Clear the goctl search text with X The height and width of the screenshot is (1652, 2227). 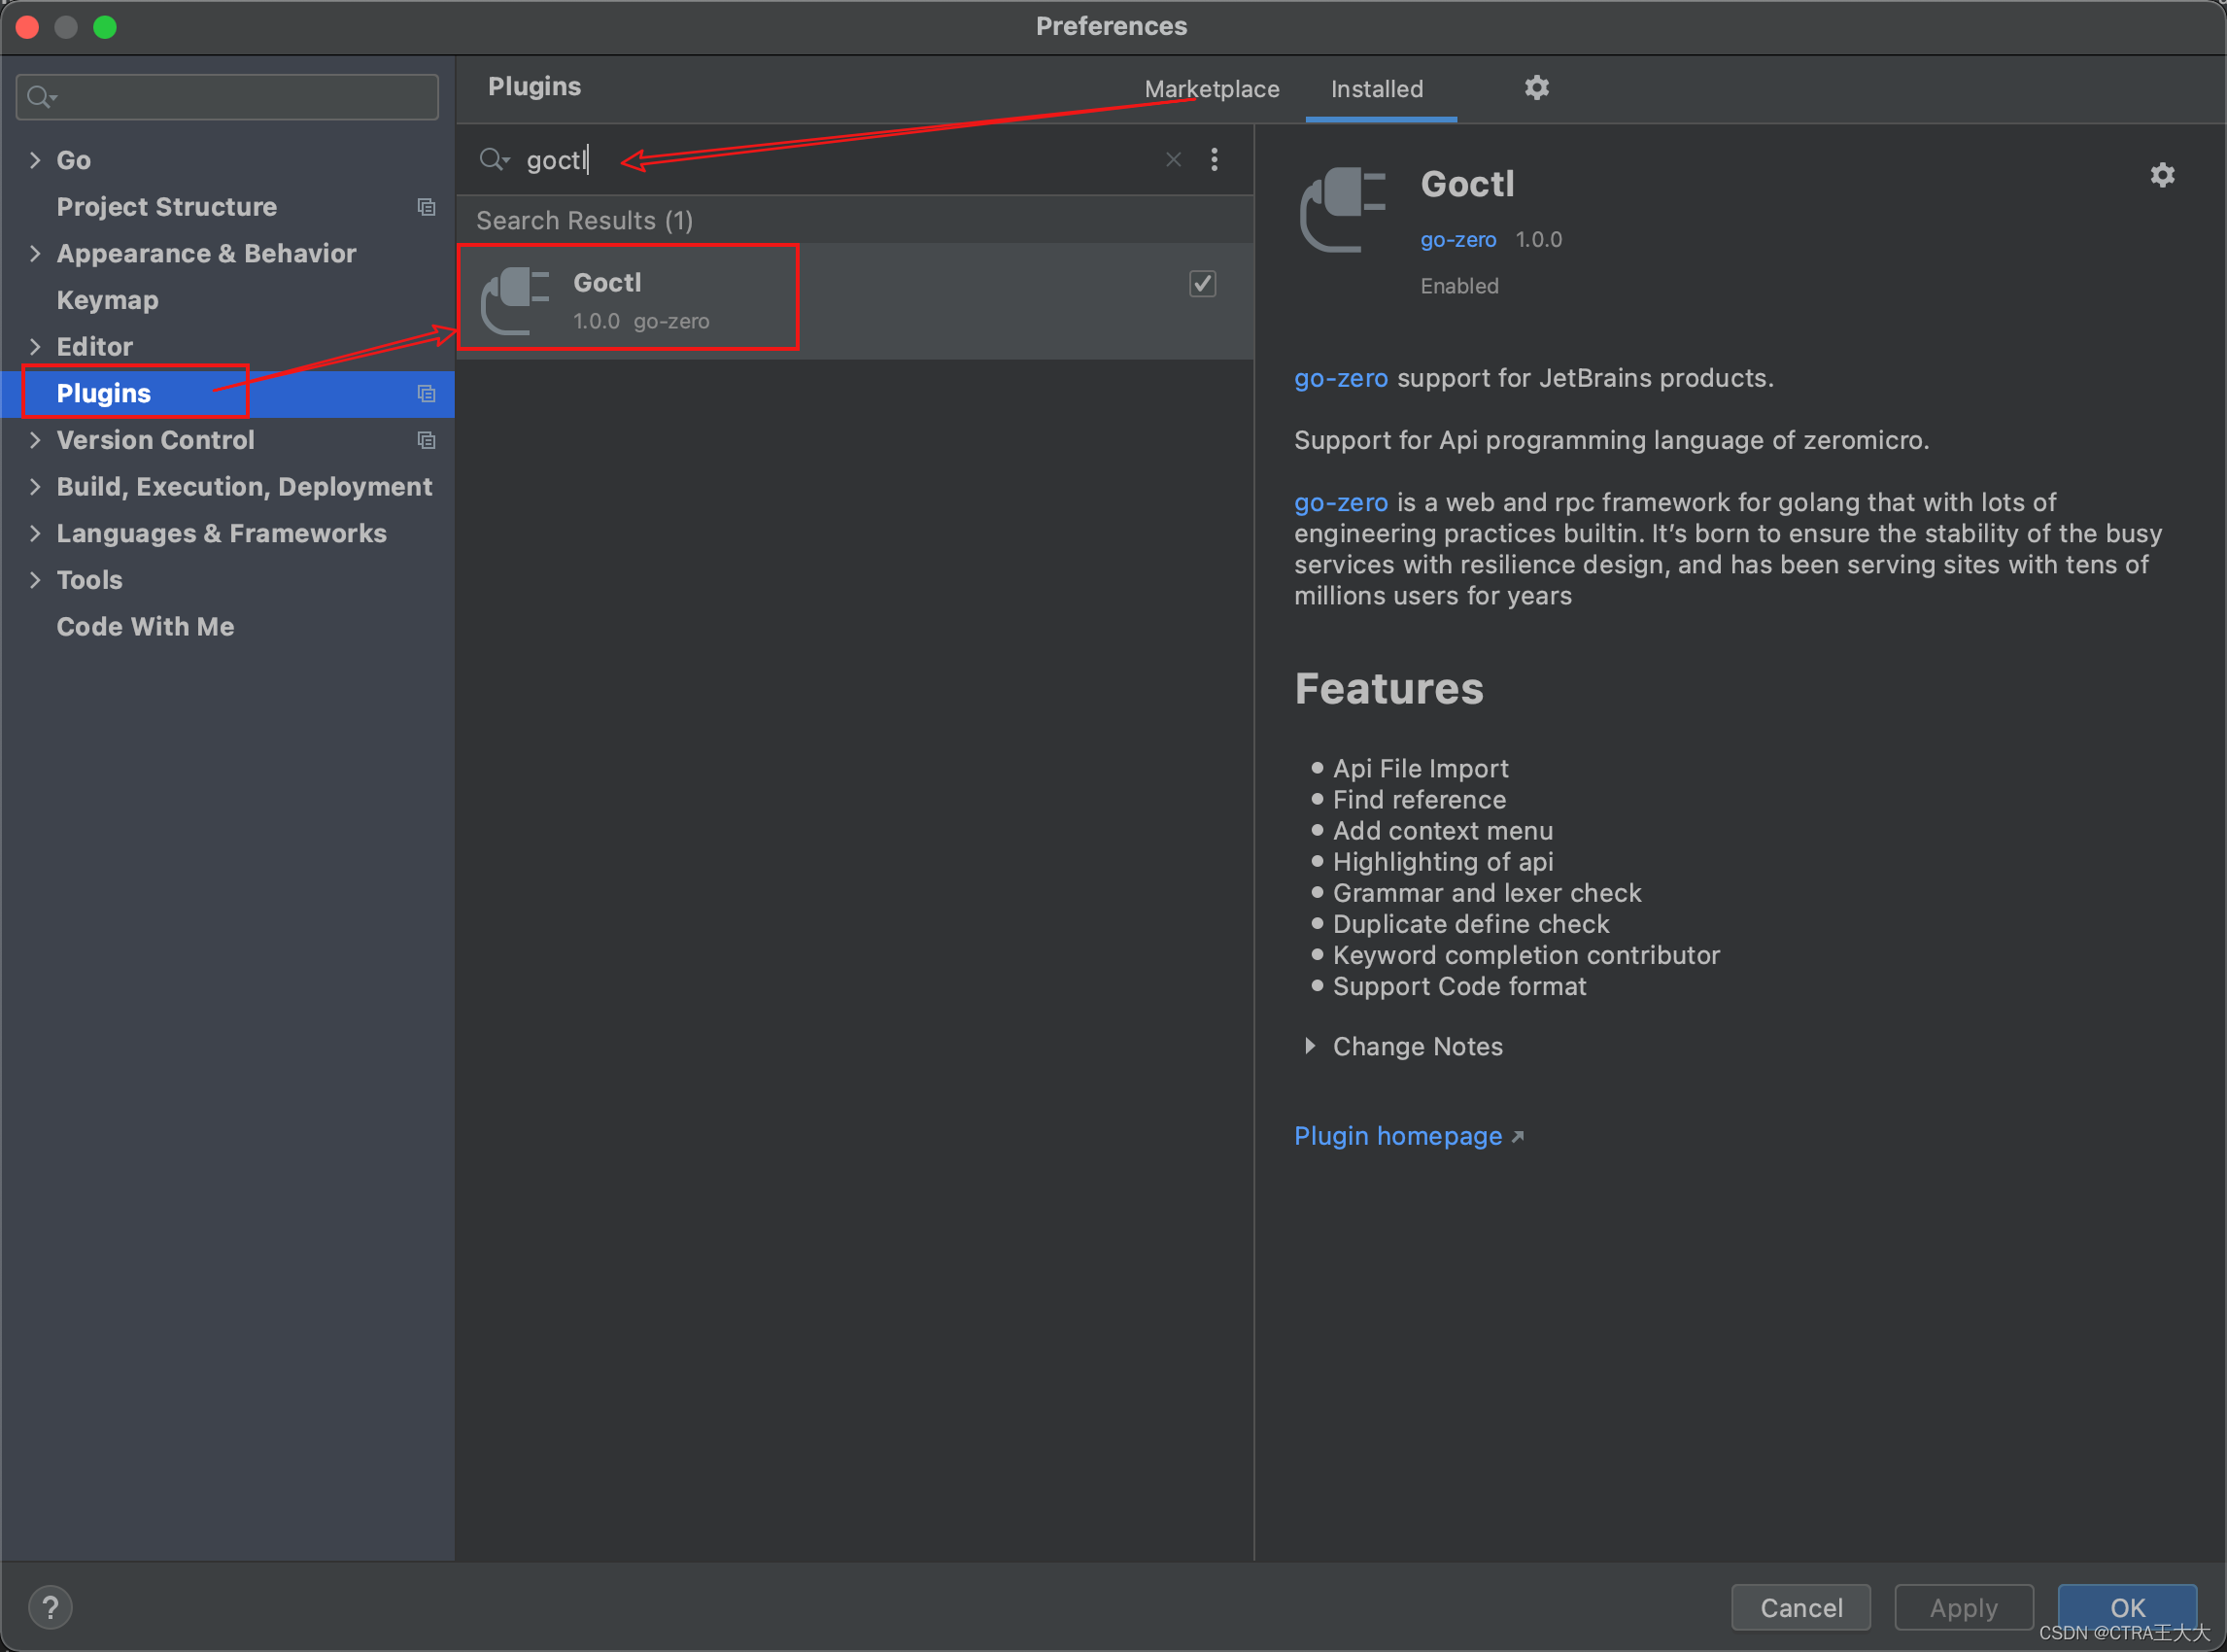pos(1173,160)
